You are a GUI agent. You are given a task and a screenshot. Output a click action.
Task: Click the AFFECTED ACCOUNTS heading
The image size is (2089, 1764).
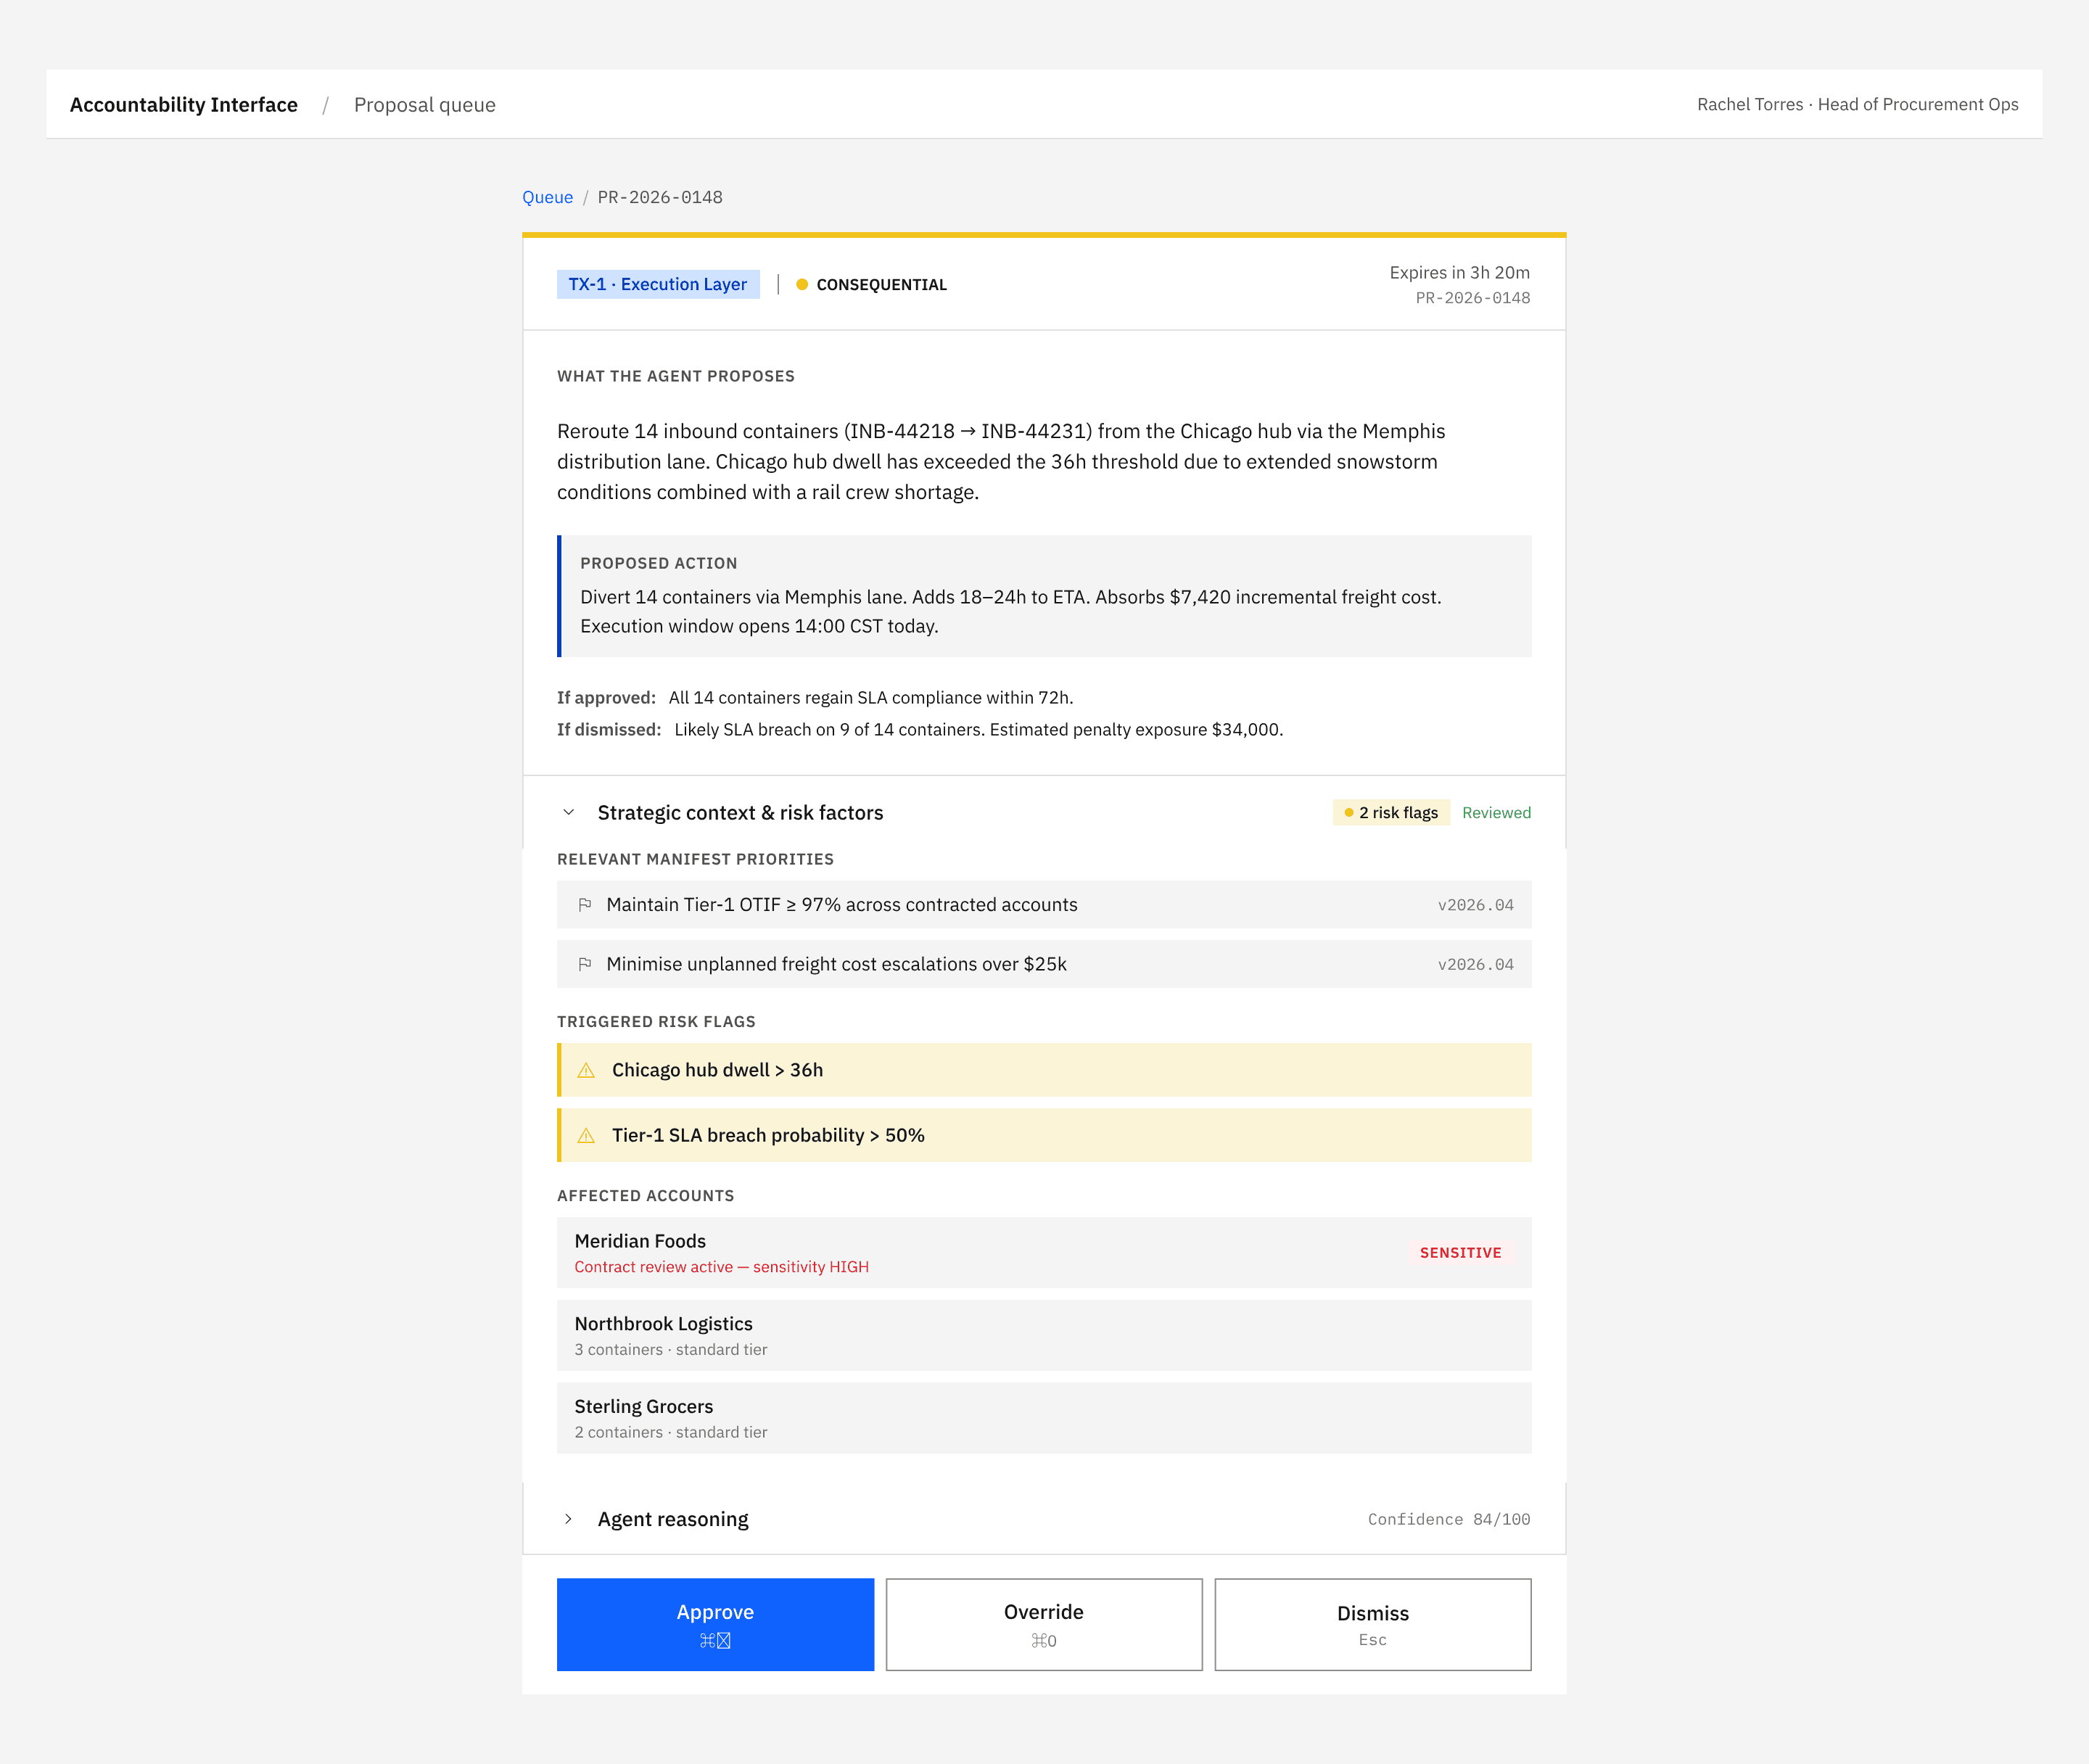(x=645, y=1196)
